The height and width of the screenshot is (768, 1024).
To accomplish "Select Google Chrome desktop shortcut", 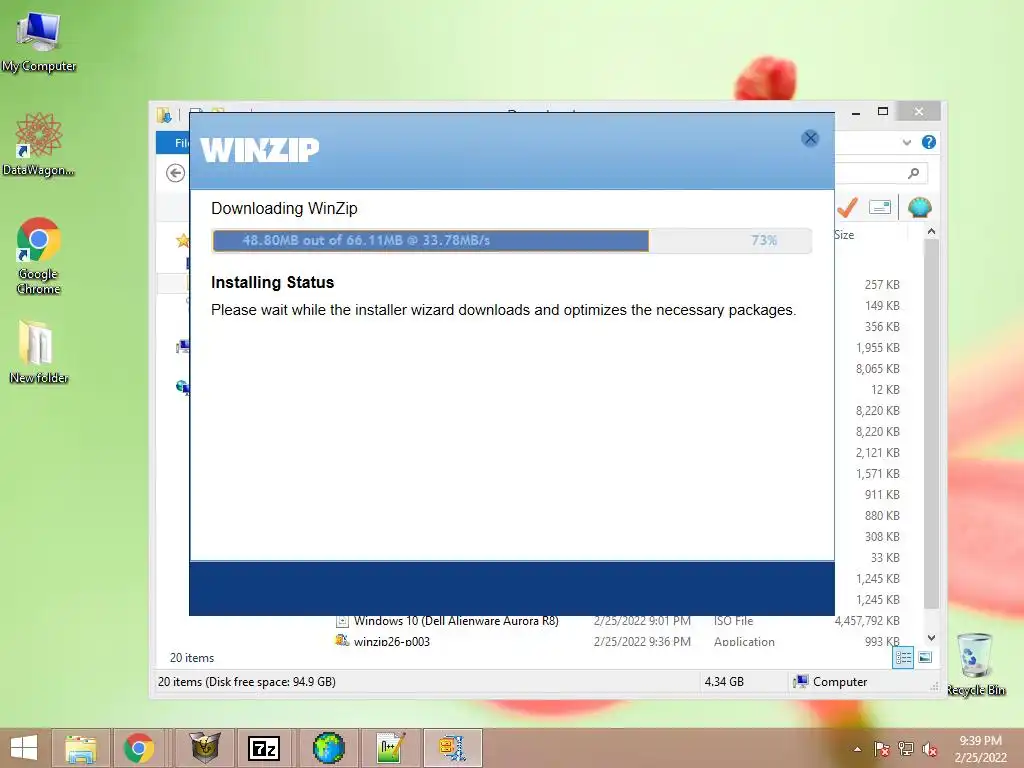I will click(x=39, y=255).
